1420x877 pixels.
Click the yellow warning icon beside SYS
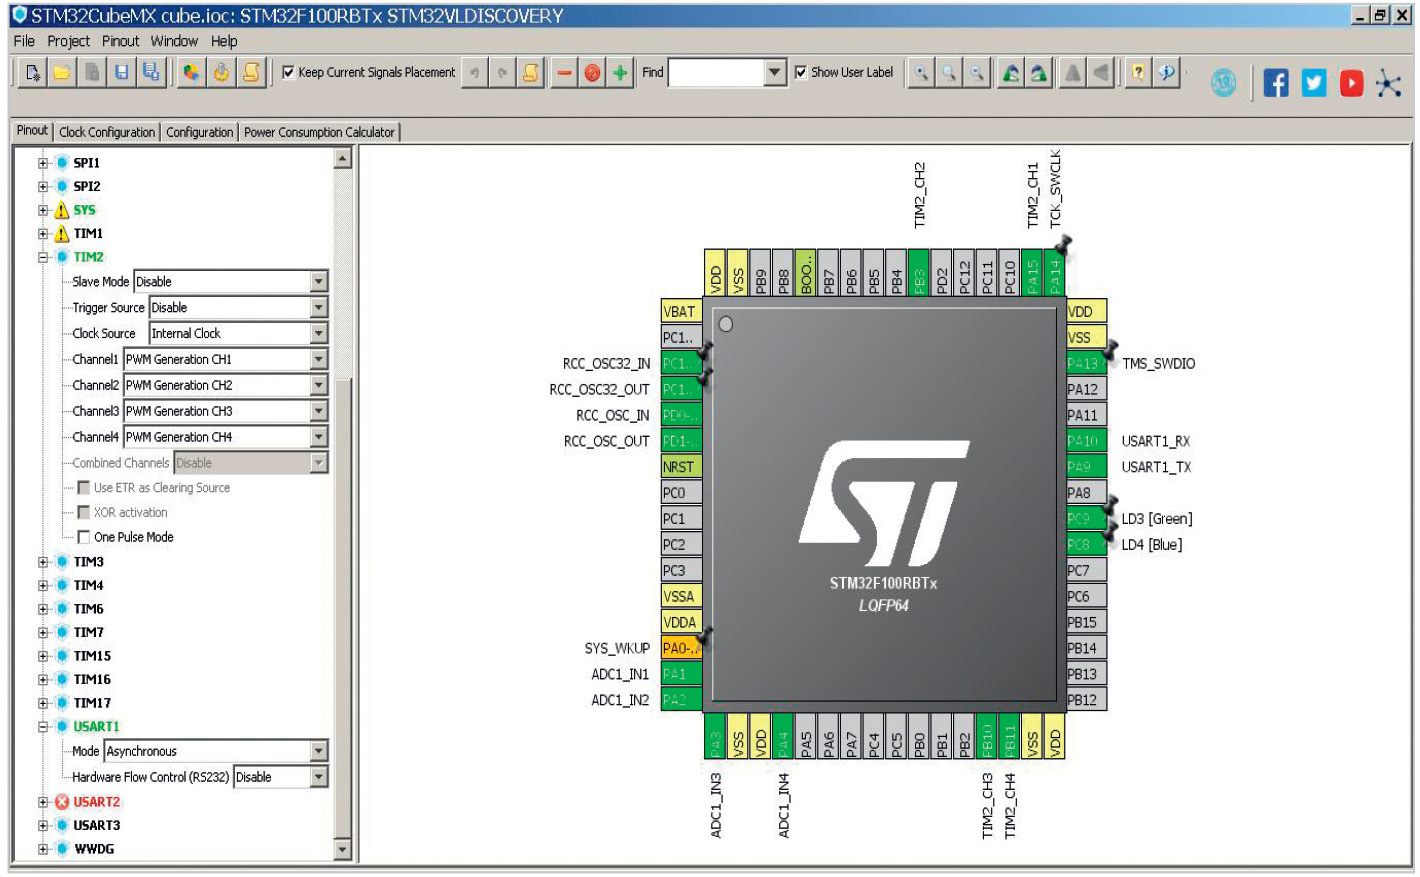coord(62,210)
